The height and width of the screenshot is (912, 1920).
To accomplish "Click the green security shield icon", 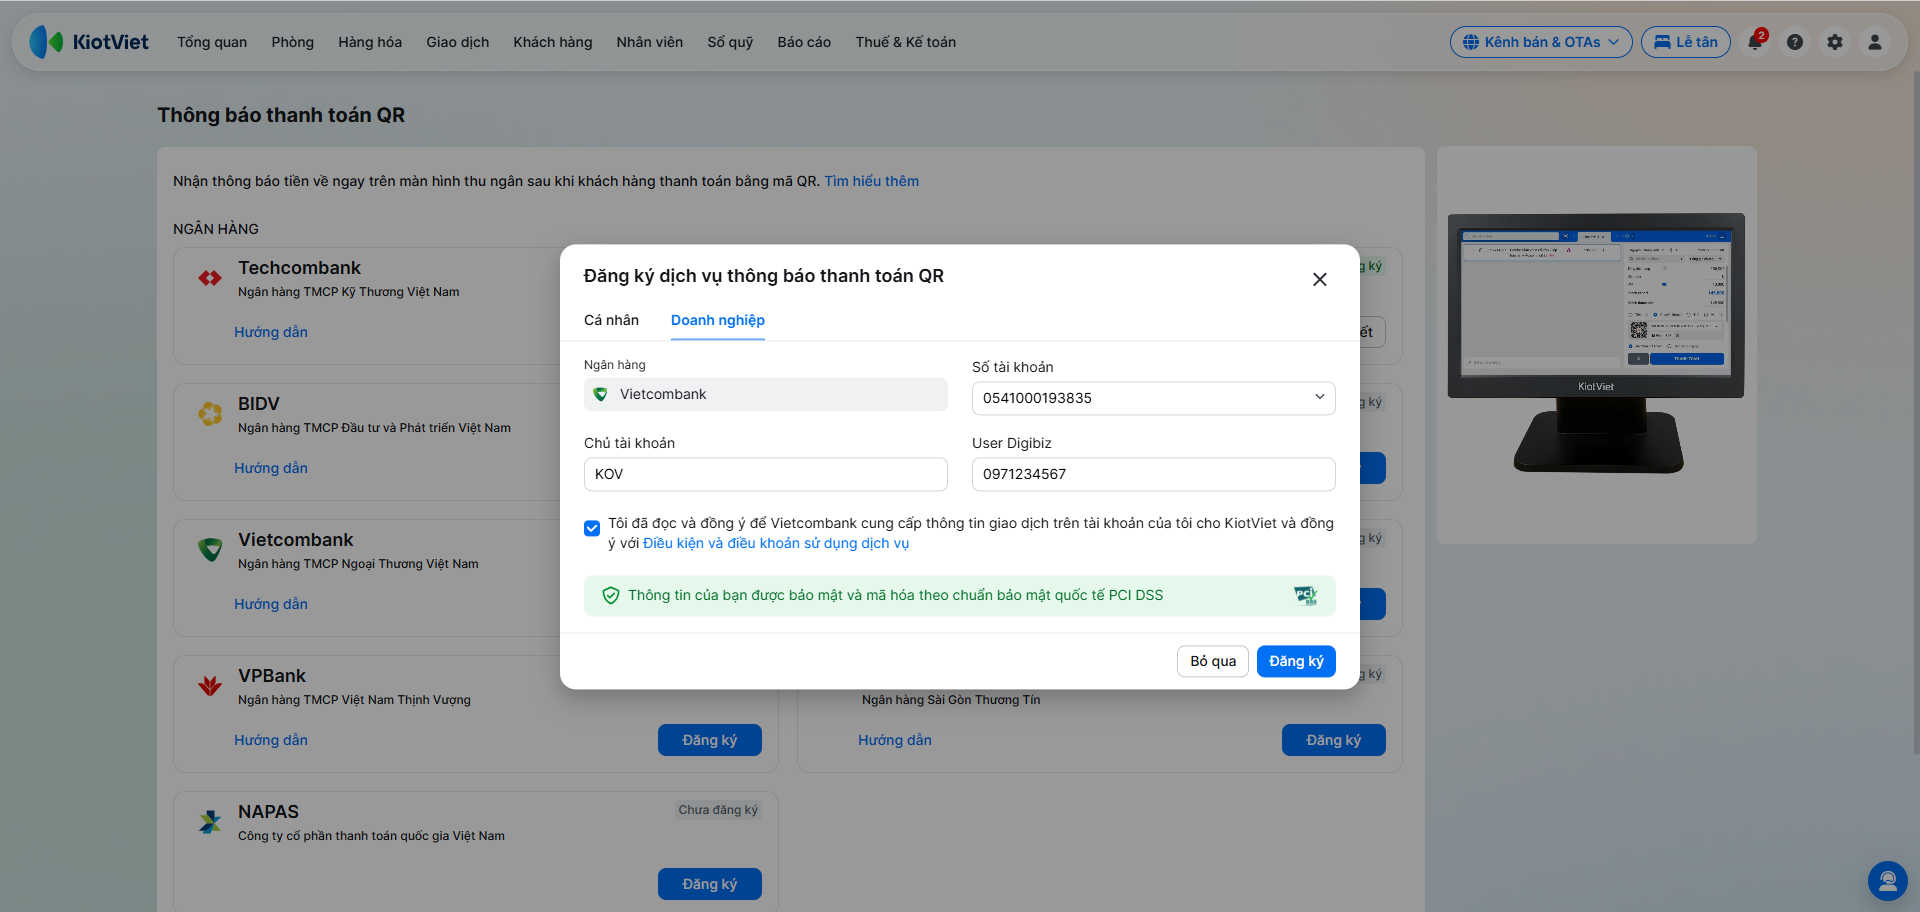I will click(611, 596).
